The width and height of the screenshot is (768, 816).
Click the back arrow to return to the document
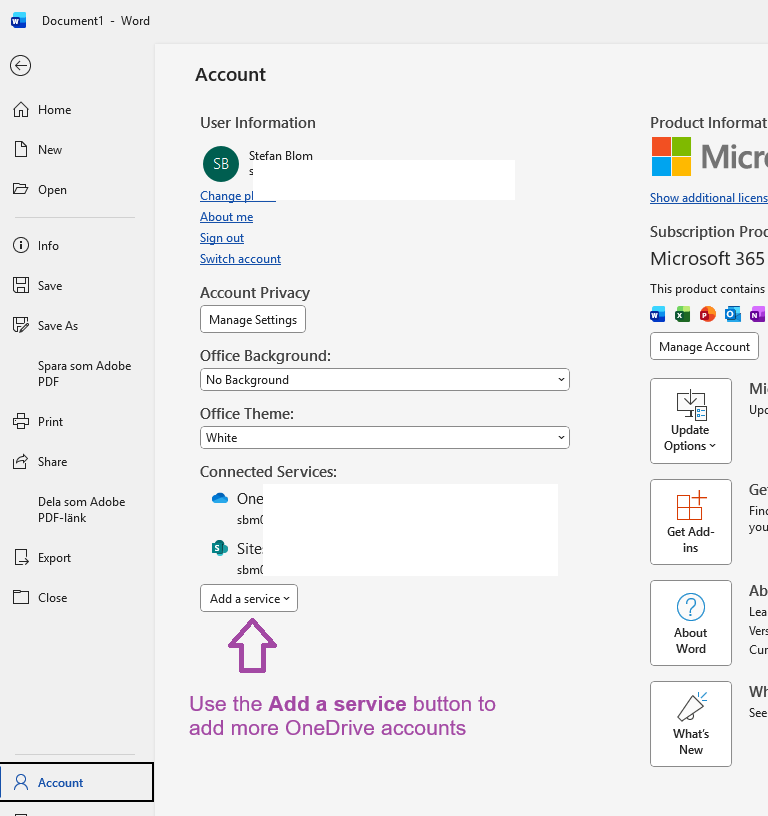(20, 66)
